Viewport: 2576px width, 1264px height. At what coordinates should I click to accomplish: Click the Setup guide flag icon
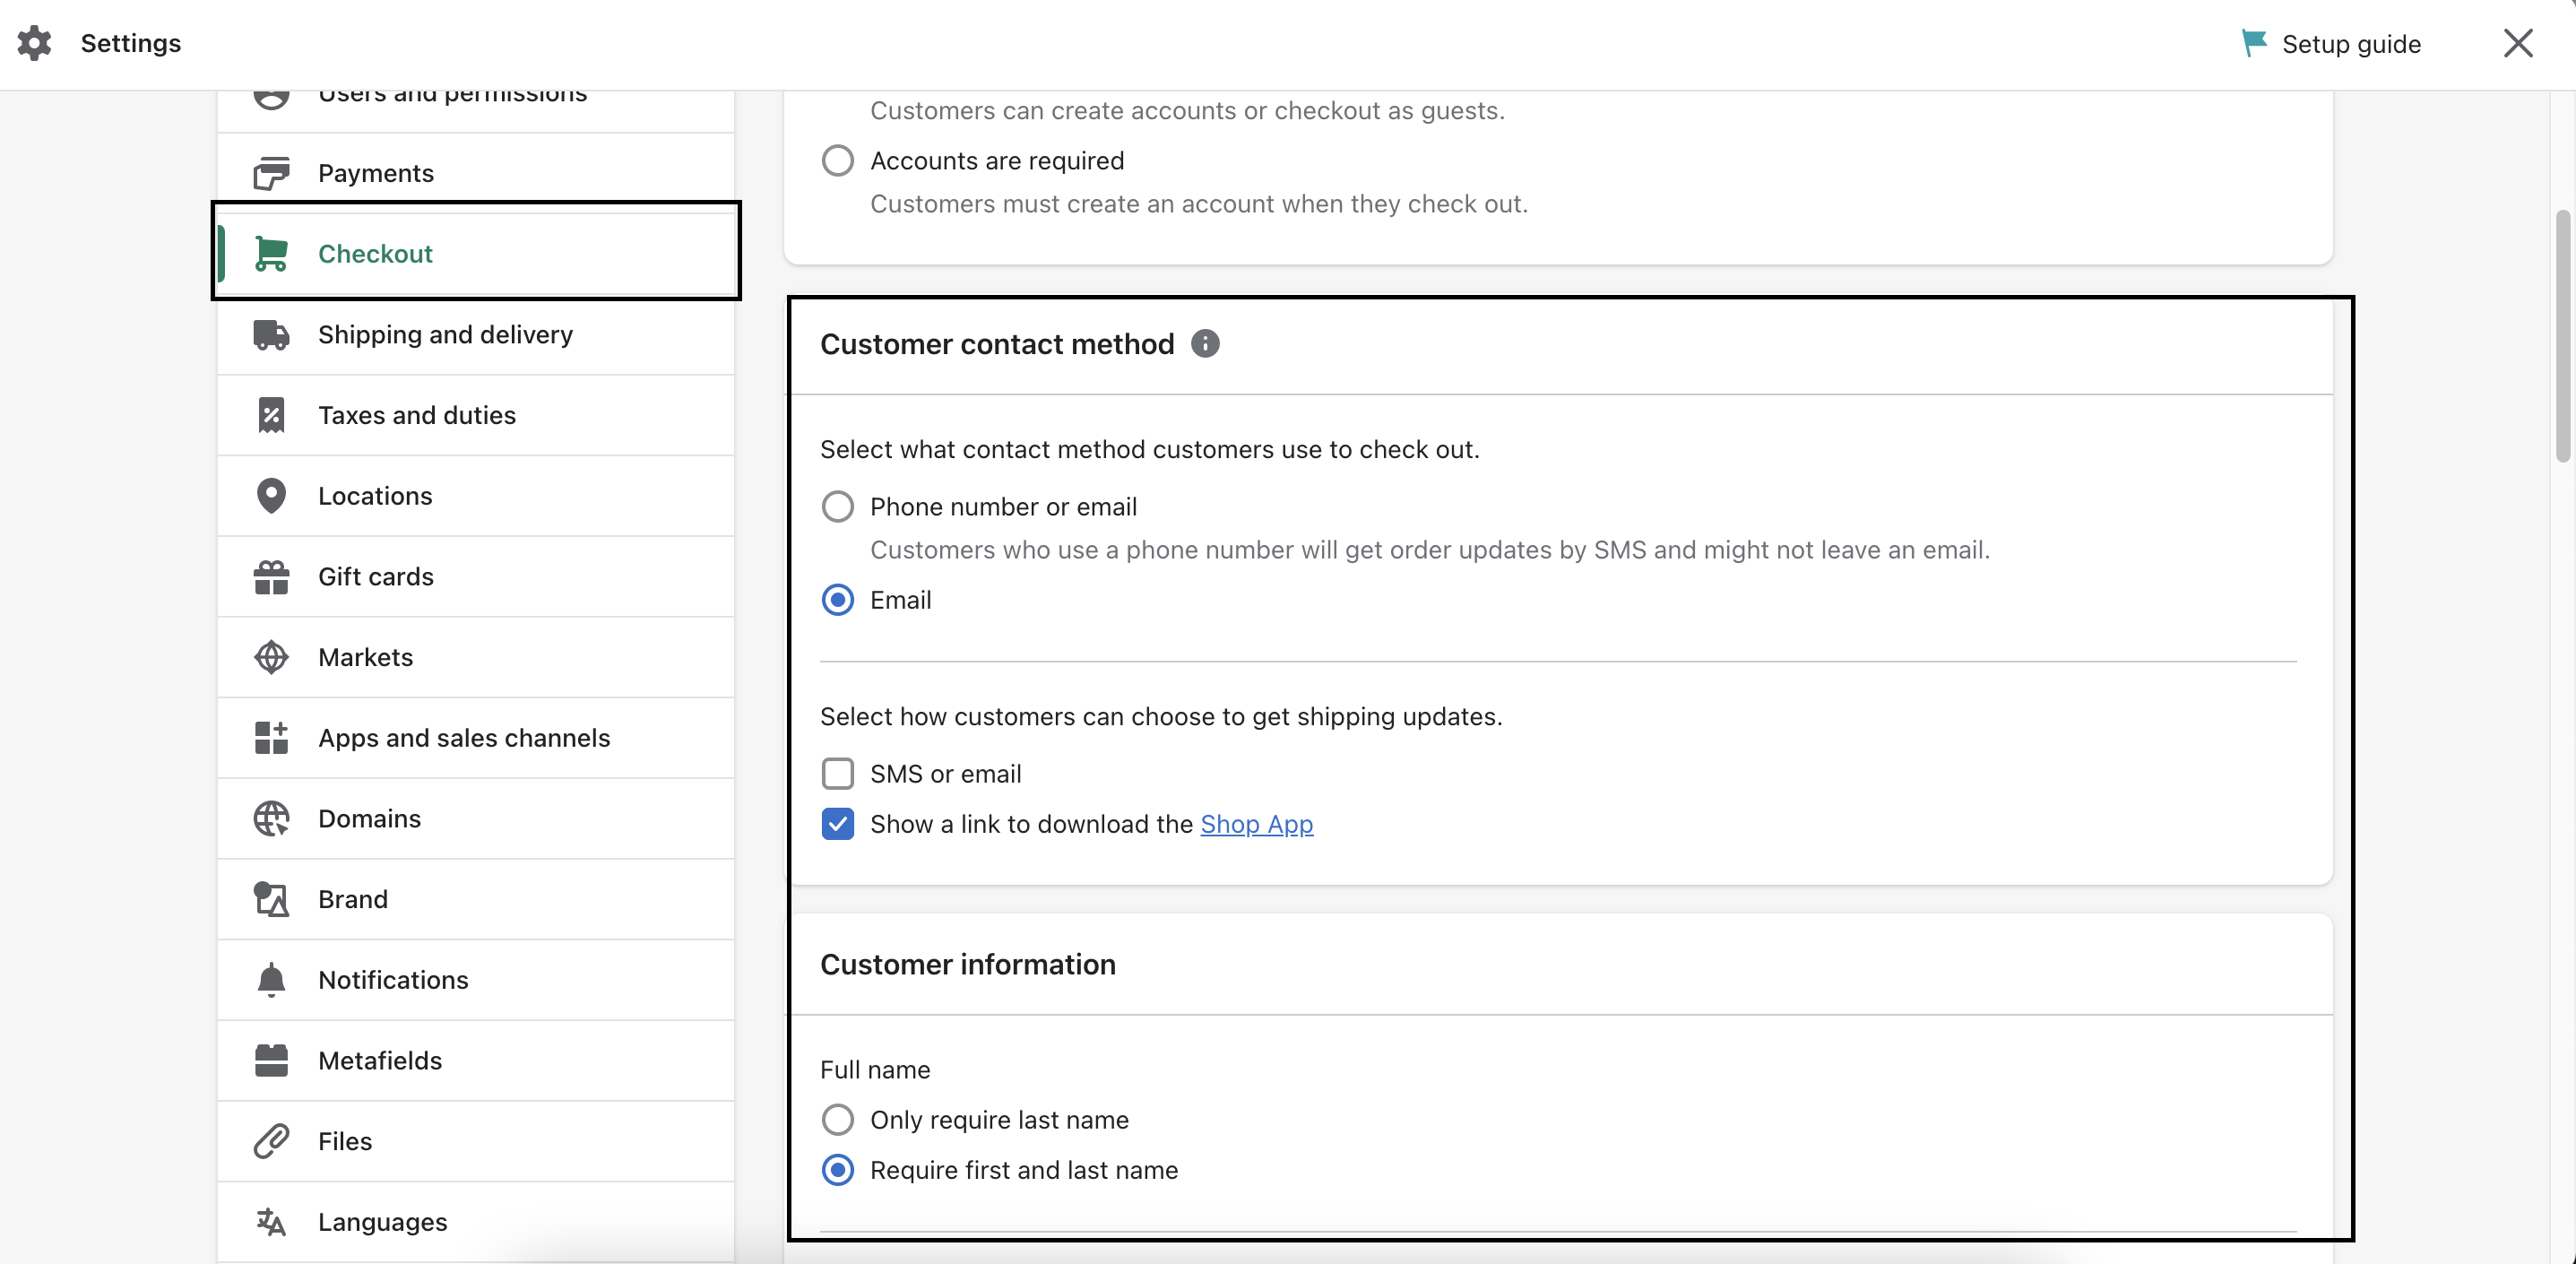2253,43
